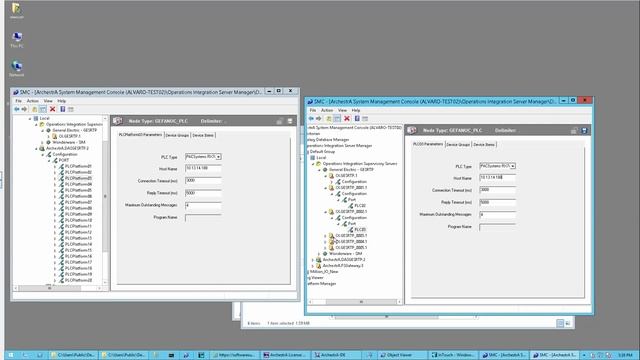Expand PLCPlatform01 node in left tree

55,167
